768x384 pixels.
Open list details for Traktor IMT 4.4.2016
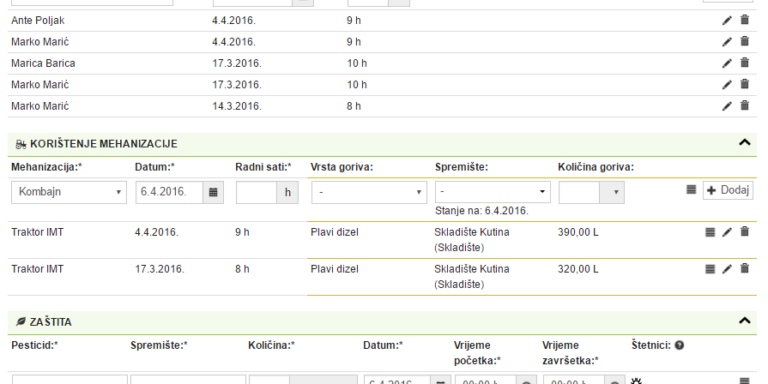coord(710,232)
